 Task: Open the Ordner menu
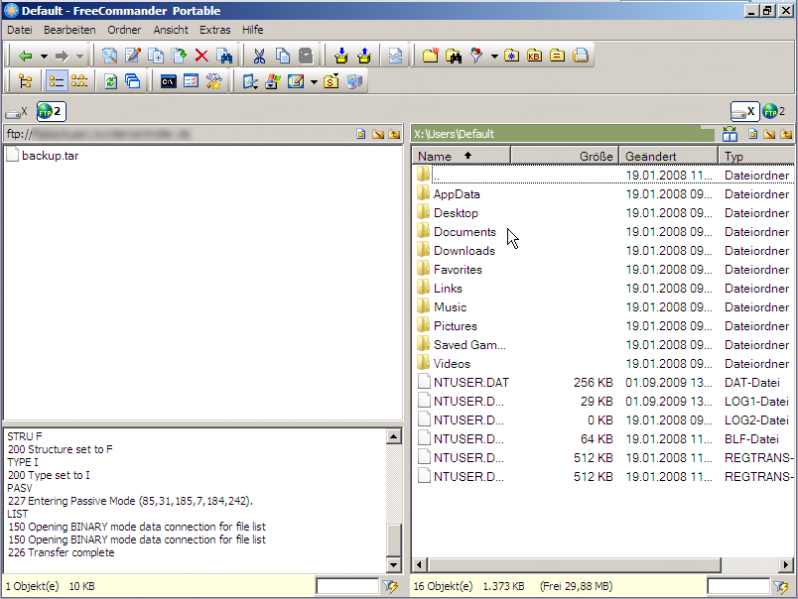[x=124, y=30]
